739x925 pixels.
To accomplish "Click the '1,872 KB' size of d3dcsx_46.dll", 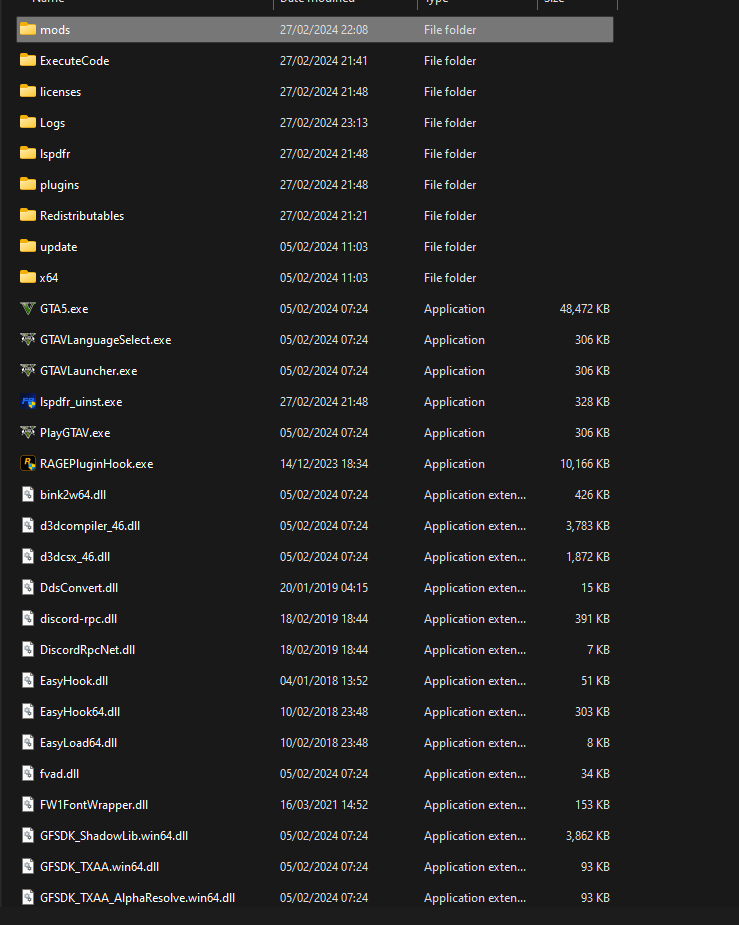I will coord(587,557).
